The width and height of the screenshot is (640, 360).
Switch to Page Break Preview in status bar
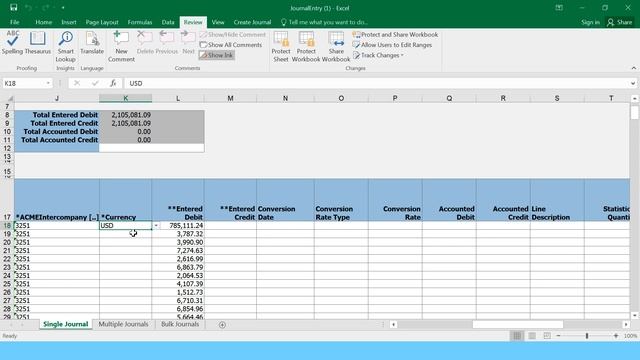[547, 336]
